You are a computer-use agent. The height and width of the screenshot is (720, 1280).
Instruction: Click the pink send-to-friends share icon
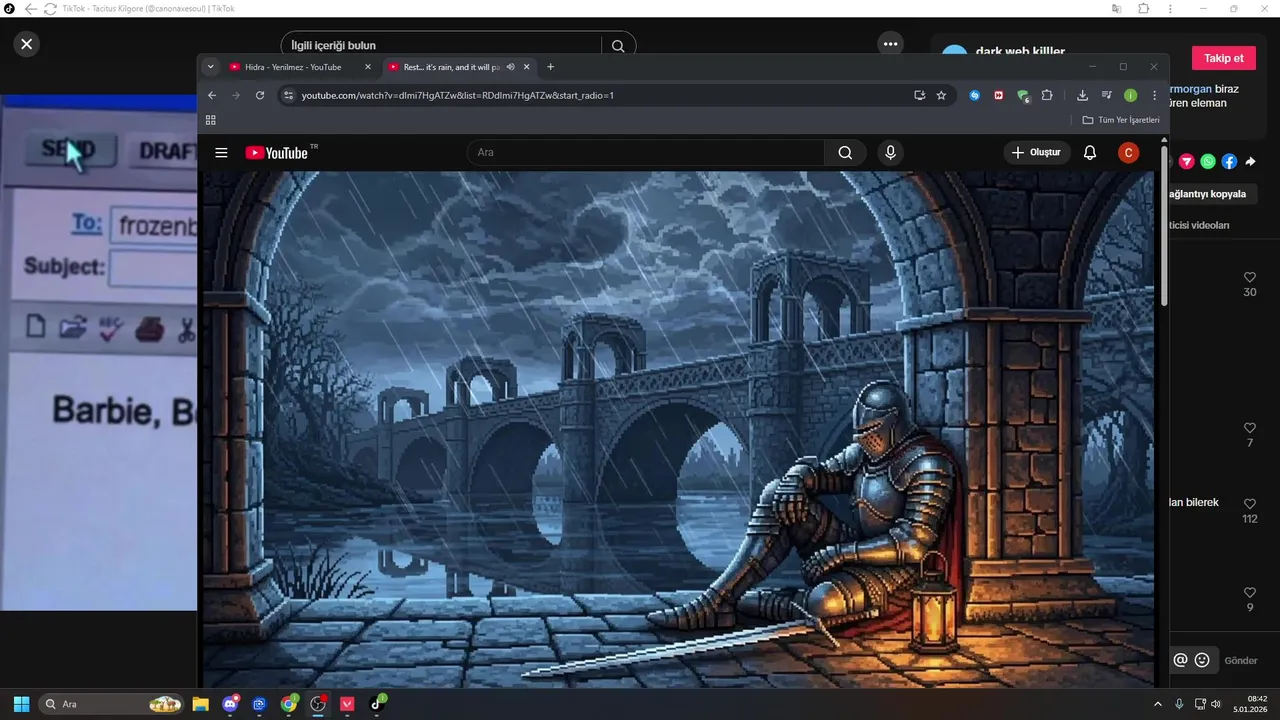click(x=1187, y=161)
